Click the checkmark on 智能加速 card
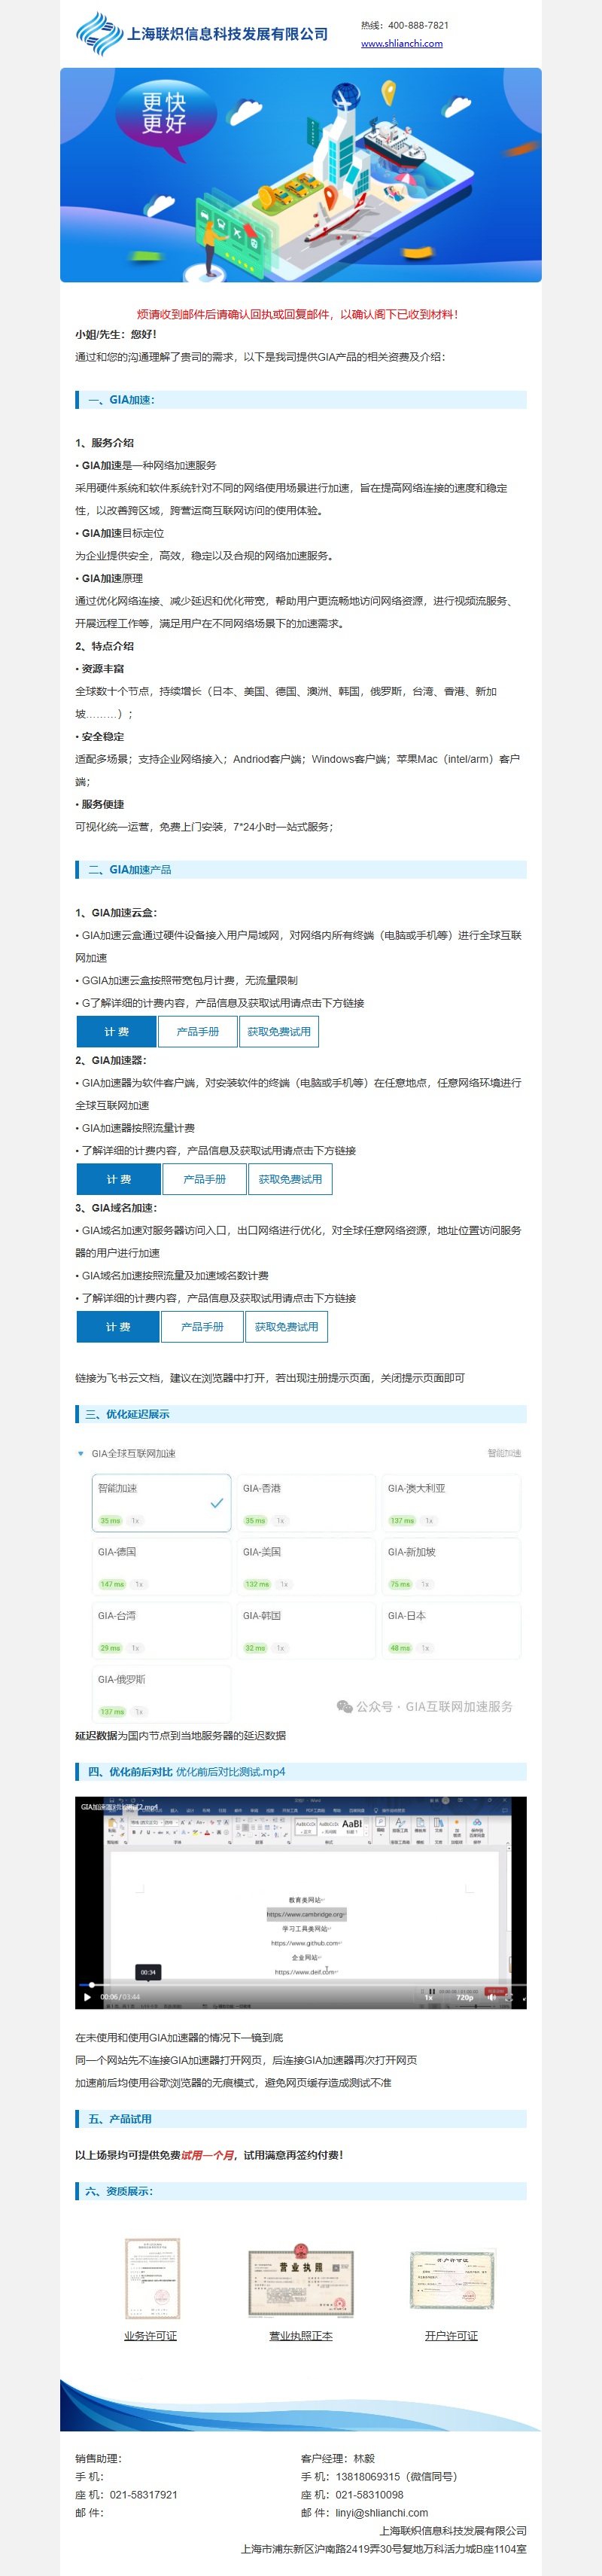Viewport: 602px width, 2576px height. click(216, 1503)
